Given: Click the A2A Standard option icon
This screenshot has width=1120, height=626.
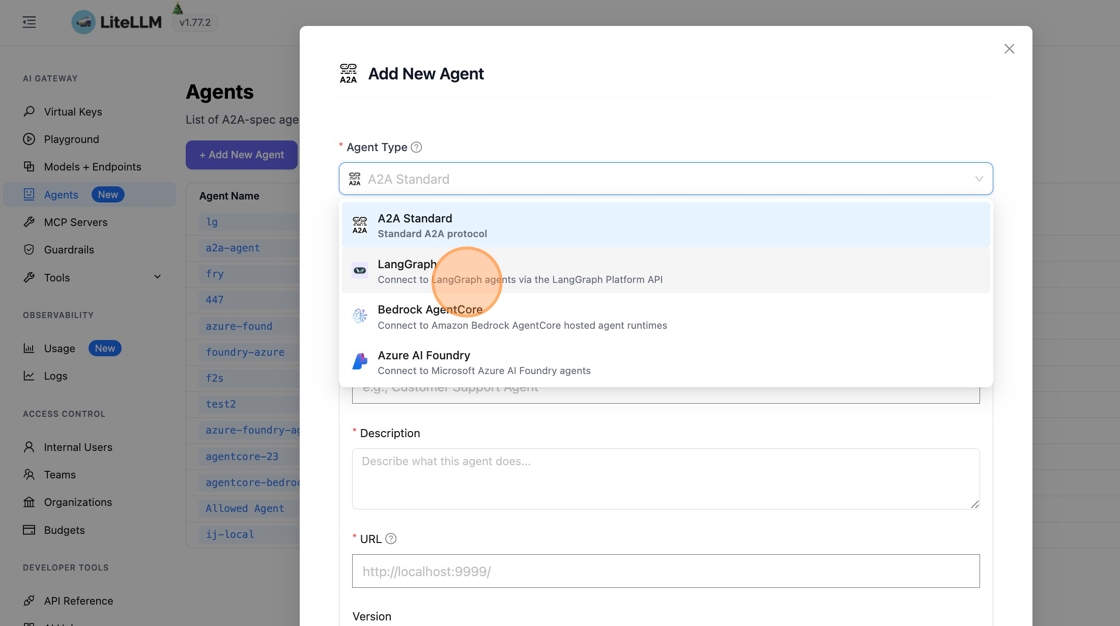Looking at the screenshot, I should pyautogui.click(x=360, y=225).
